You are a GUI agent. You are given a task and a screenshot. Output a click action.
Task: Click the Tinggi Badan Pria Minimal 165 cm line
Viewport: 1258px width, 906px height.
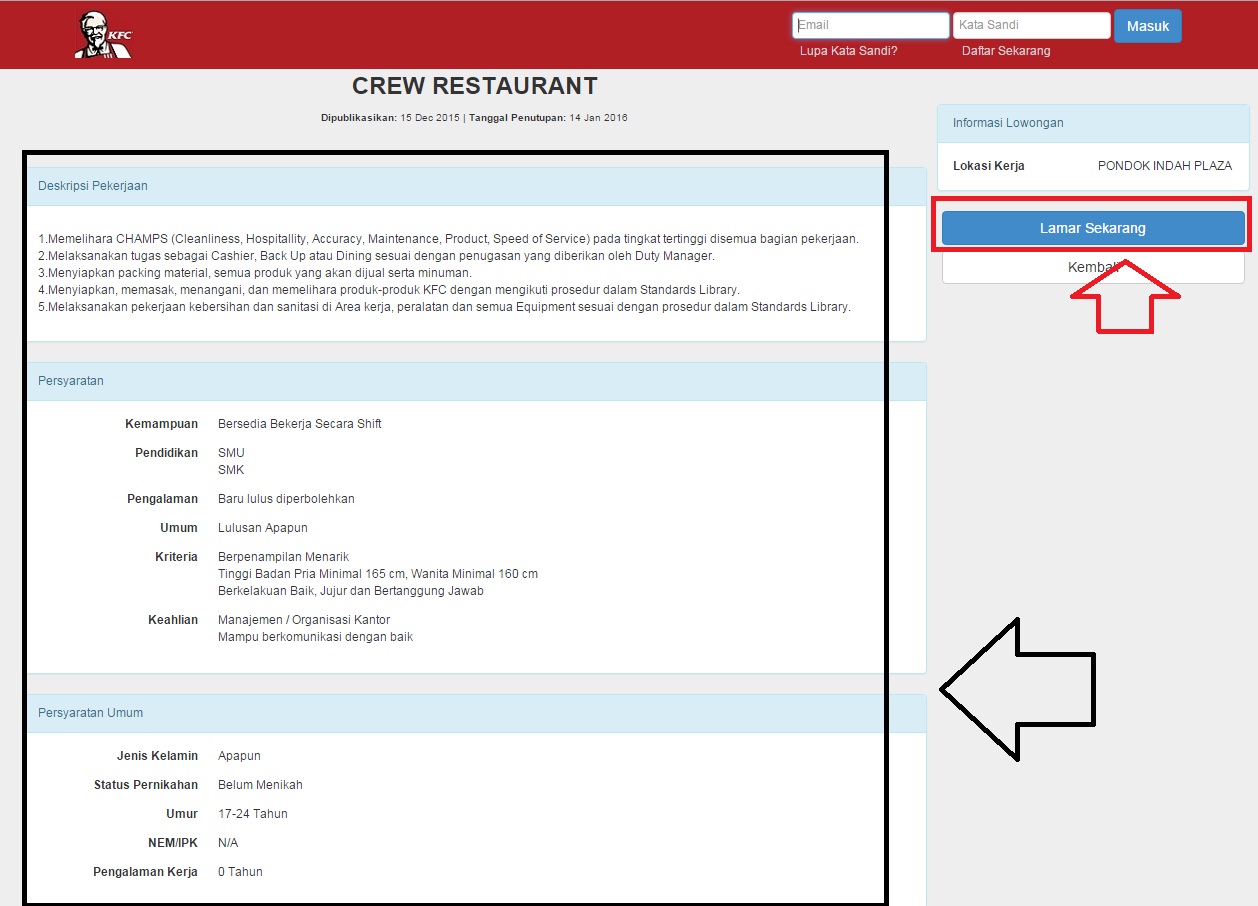coord(378,574)
